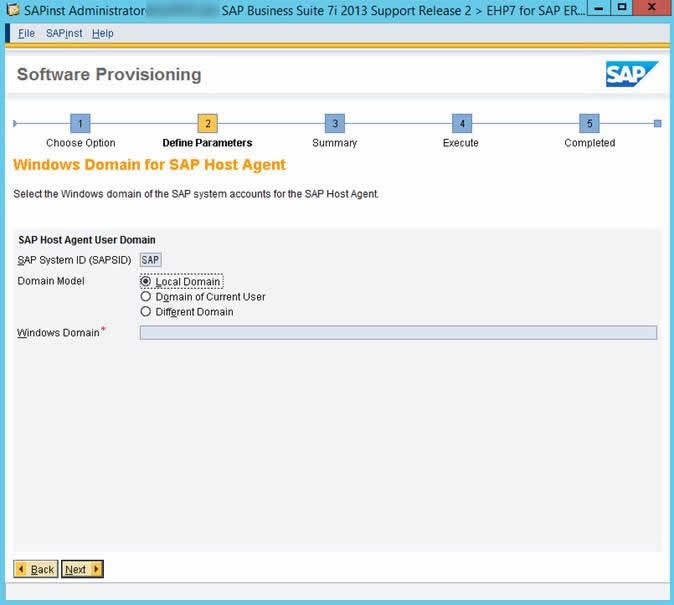Click the 'Domain Model' label

[51, 281]
